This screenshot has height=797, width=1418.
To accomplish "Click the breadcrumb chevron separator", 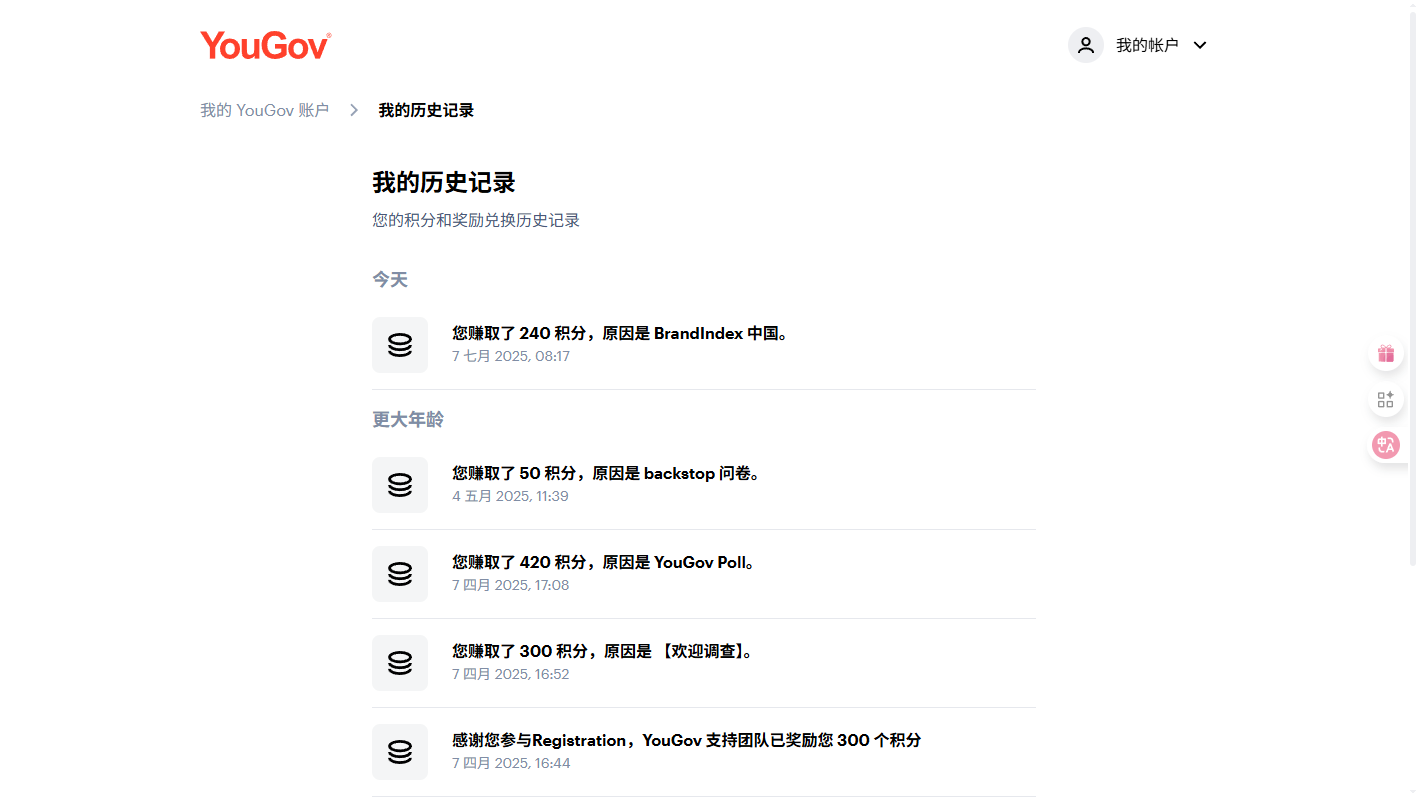I will 354,110.
